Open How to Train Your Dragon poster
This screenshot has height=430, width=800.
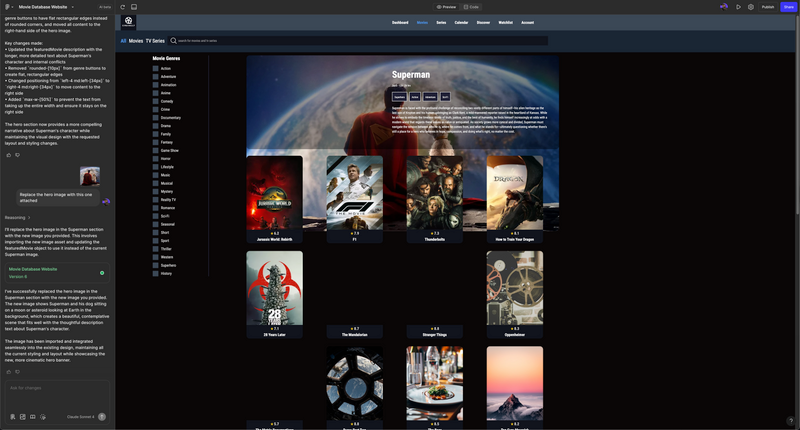tap(515, 193)
